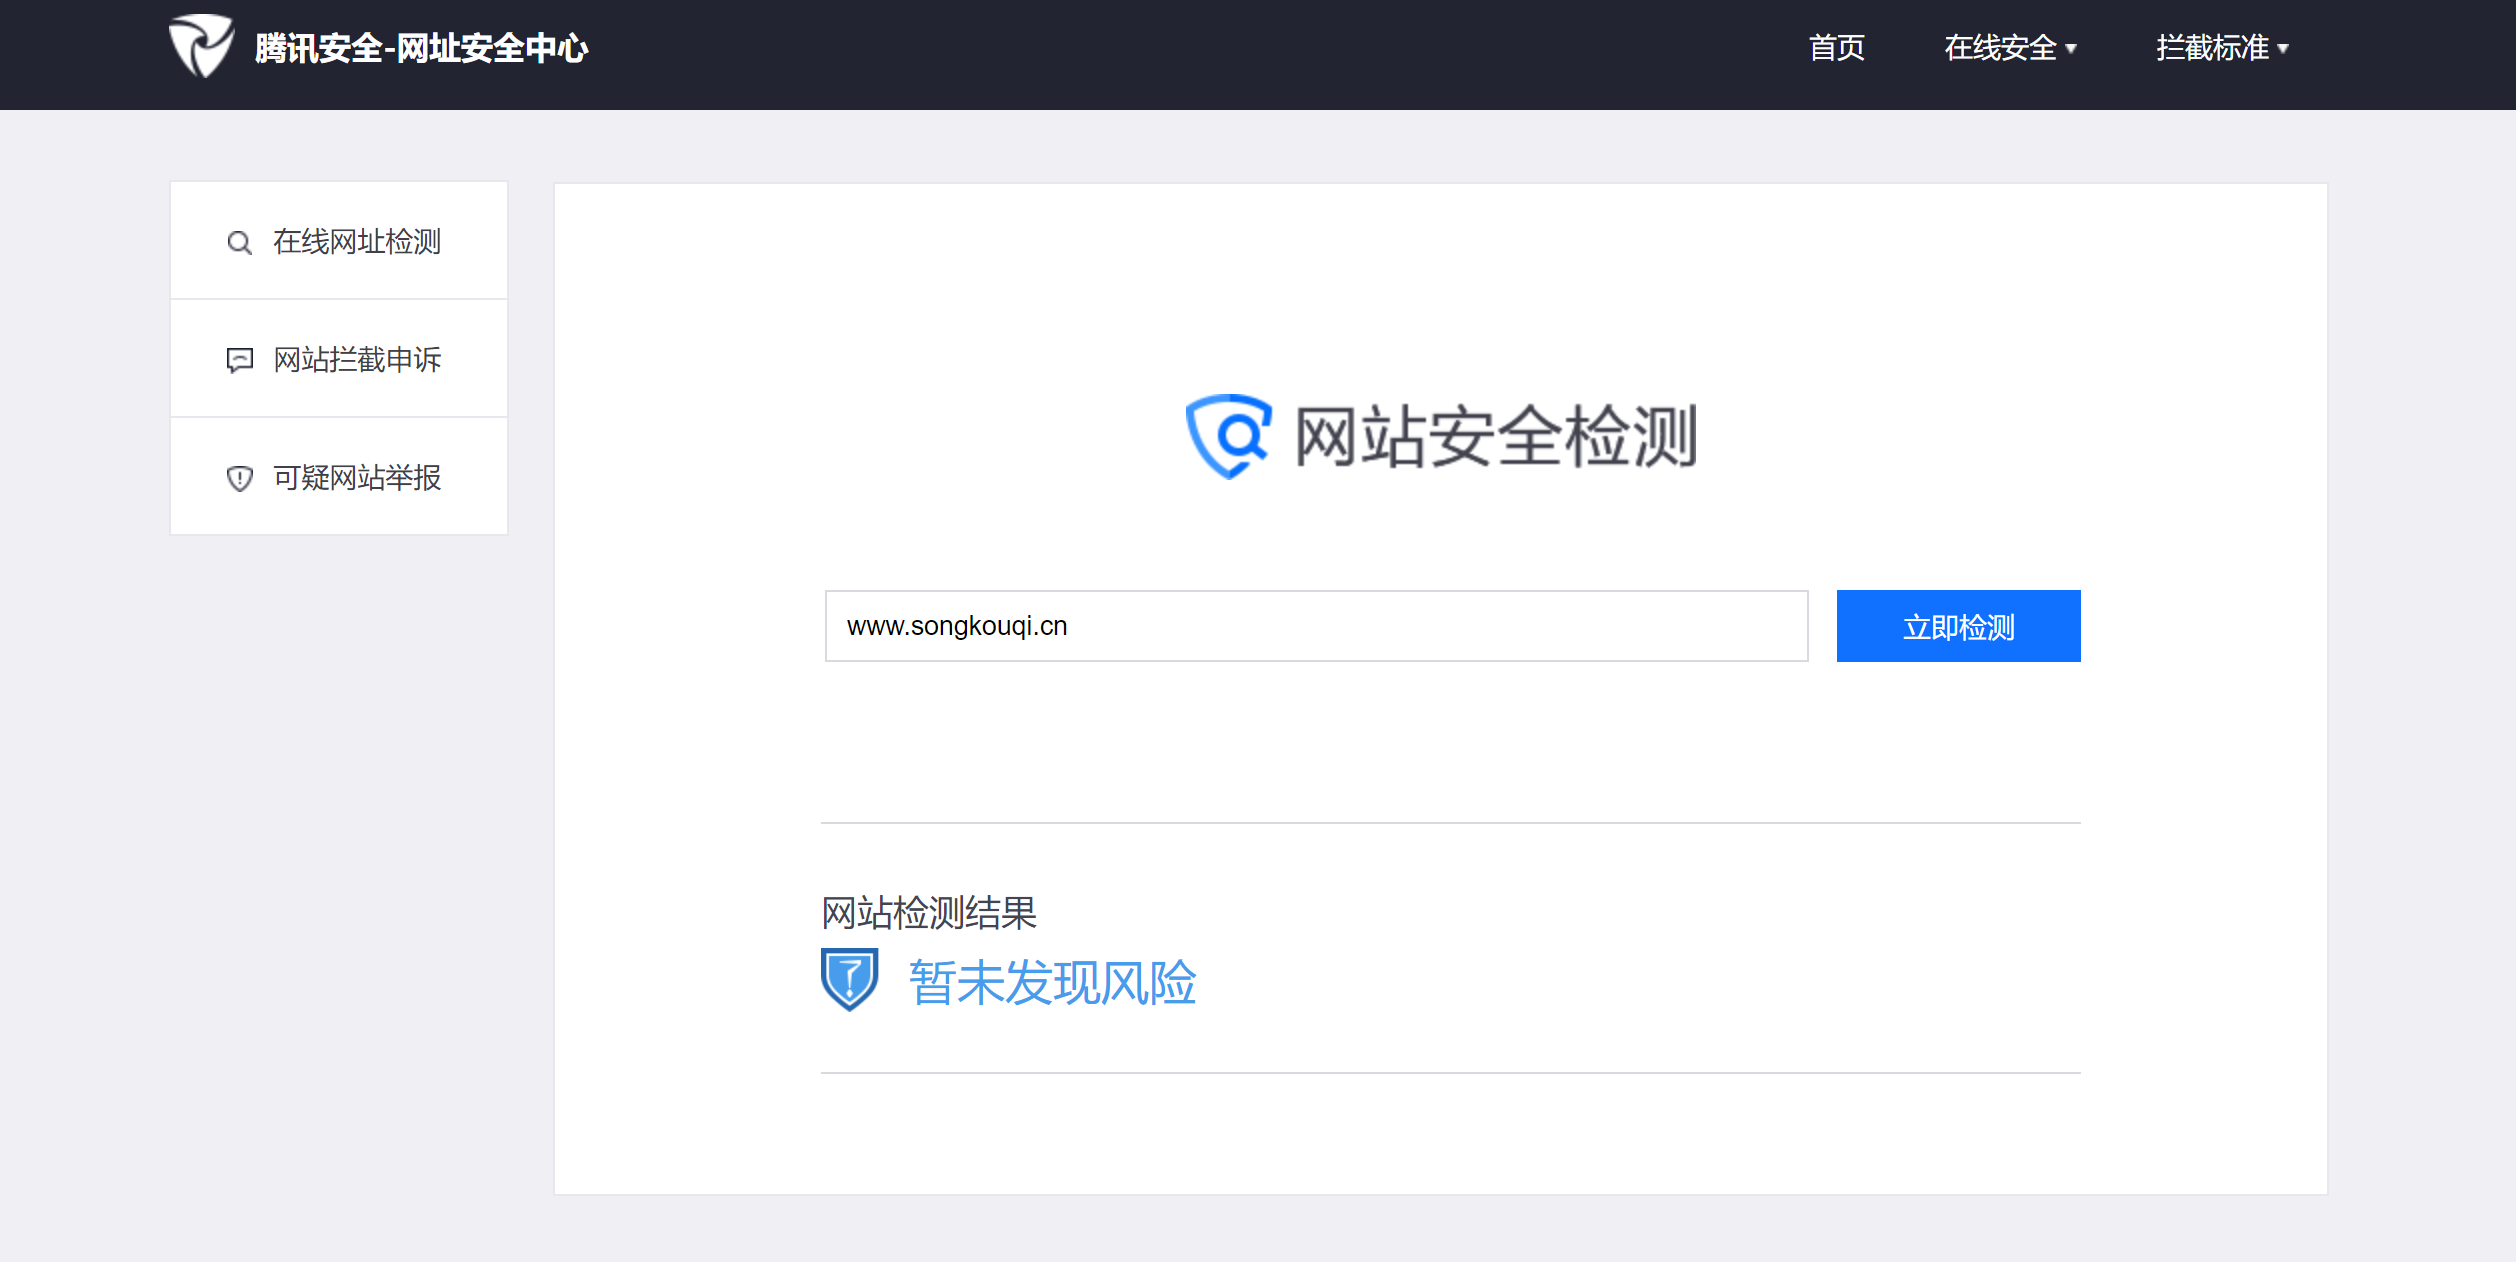Click the 网站检测结果 section label
The height and width of the screenshot is (1262, 2516).
(x=928, y=913)
